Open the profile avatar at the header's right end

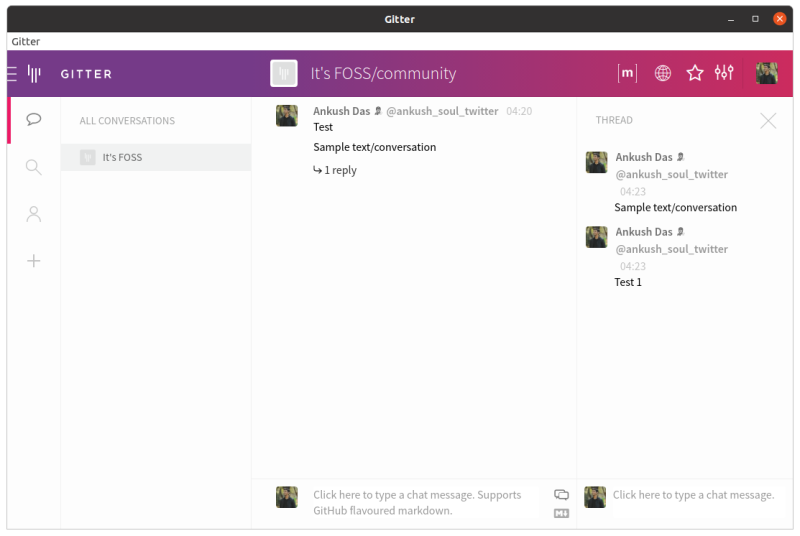click(766, 73)
